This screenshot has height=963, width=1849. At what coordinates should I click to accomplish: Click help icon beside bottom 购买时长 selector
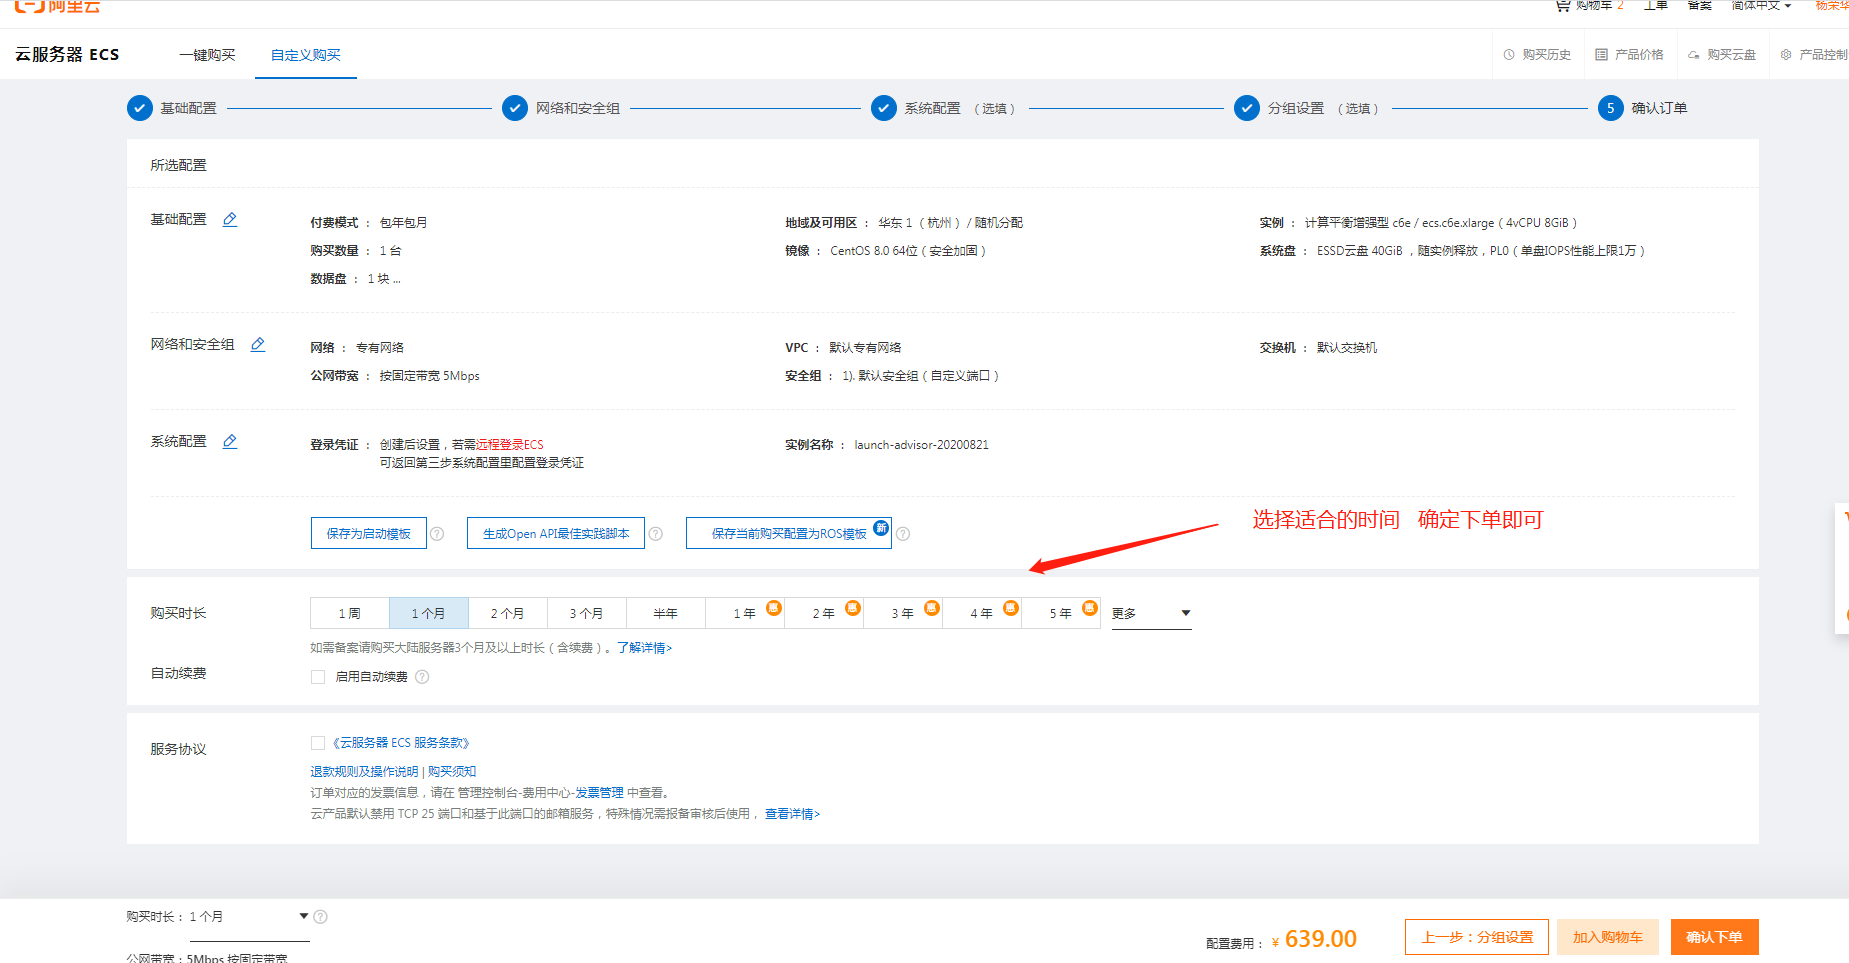320,917
